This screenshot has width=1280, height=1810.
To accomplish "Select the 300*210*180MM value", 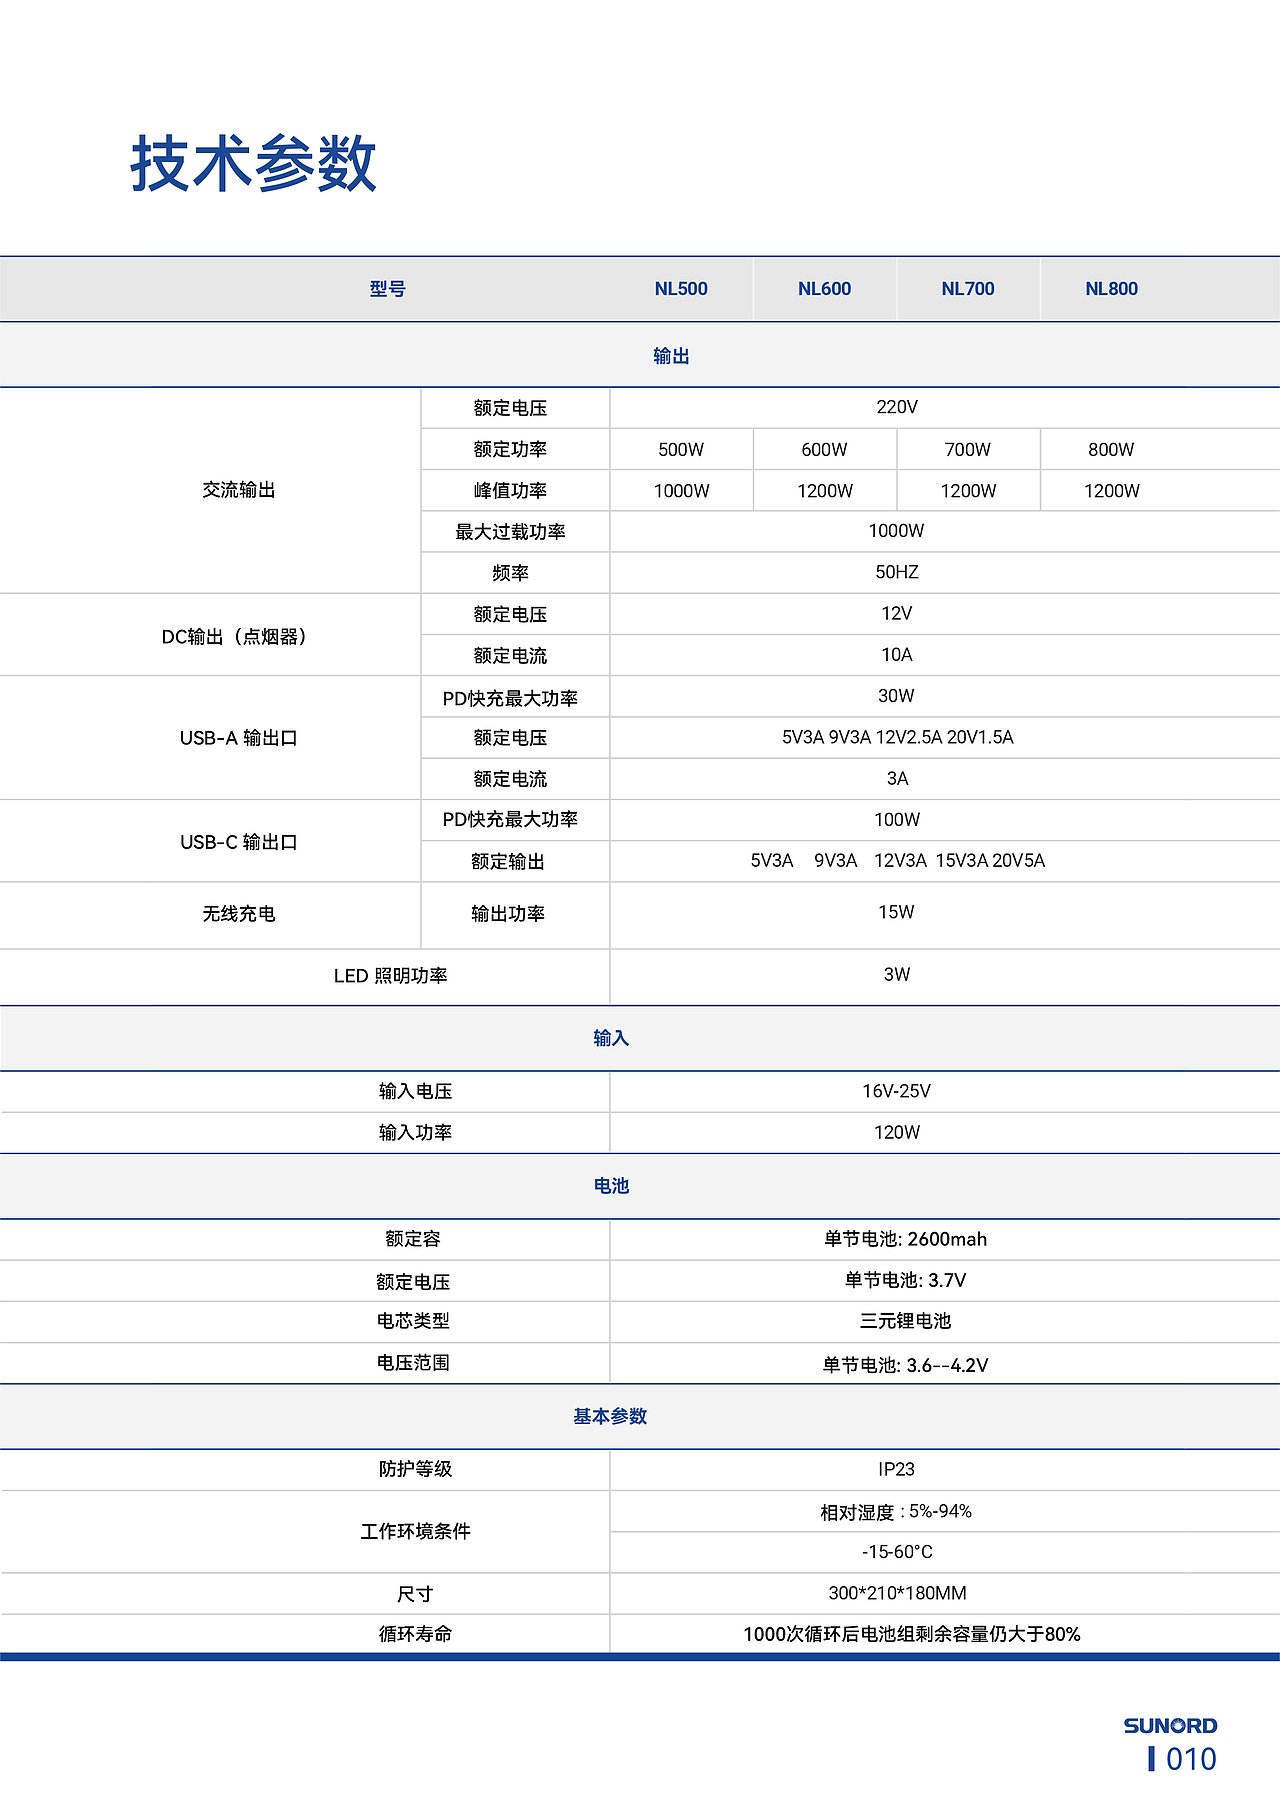I will tap(897, 1593).
